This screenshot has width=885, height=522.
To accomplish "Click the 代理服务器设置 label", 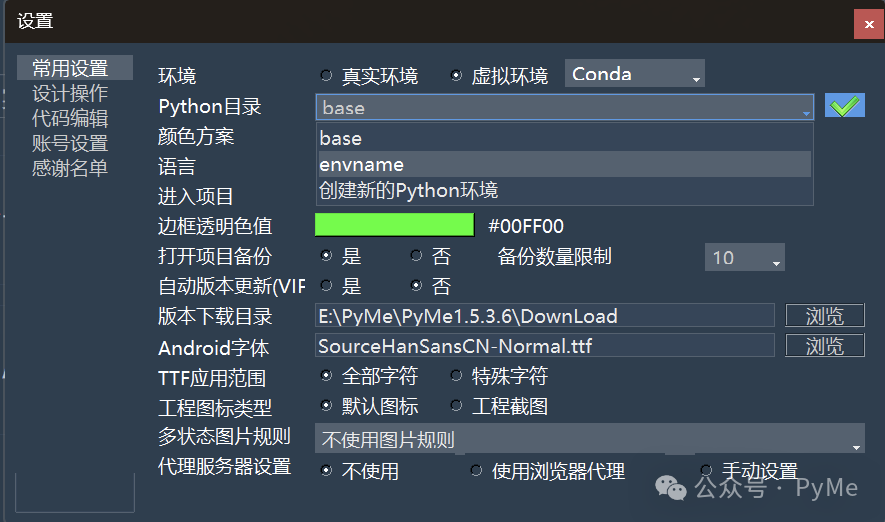I will 225,467.
